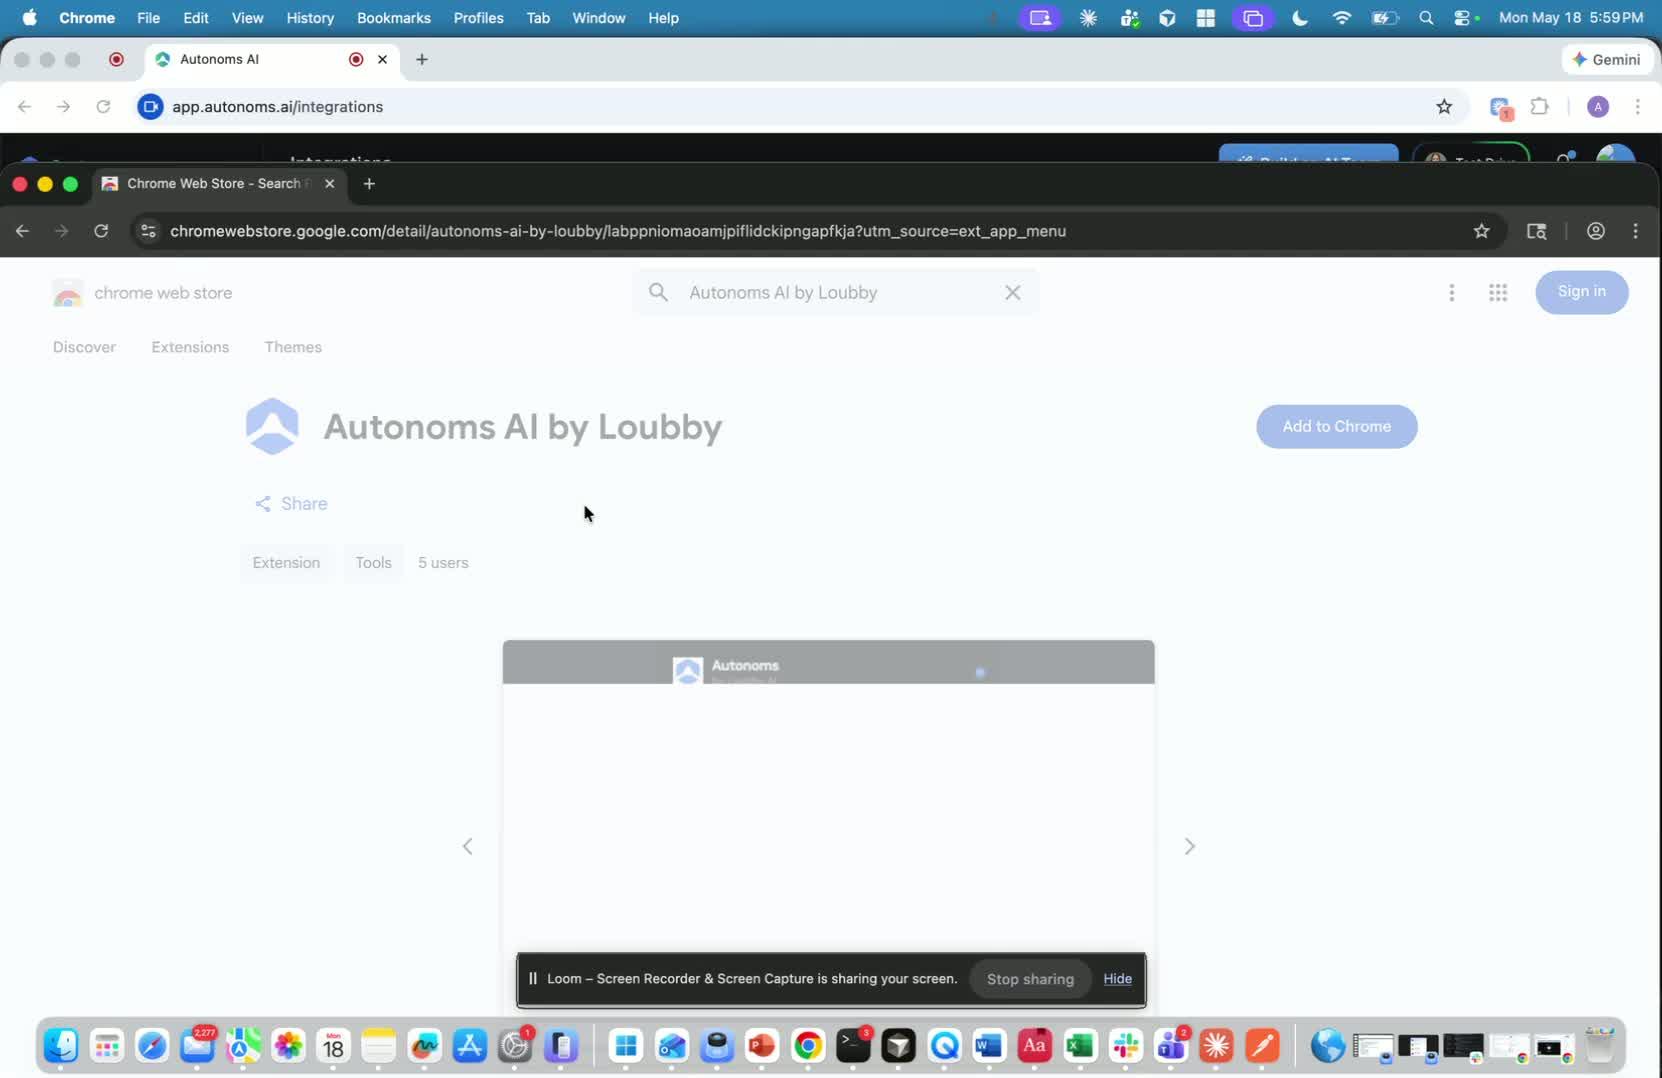Reload the Autonoms AI page

coord(103,107)
